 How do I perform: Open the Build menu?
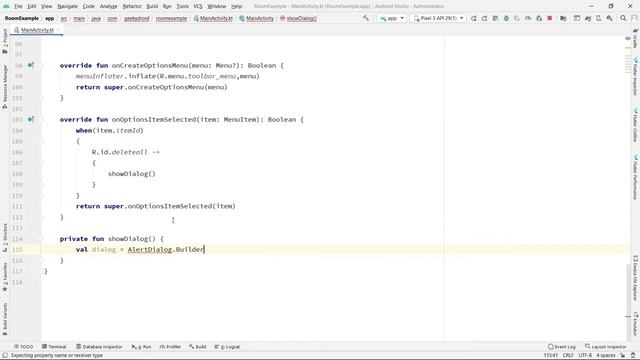(x=152, y=6)
